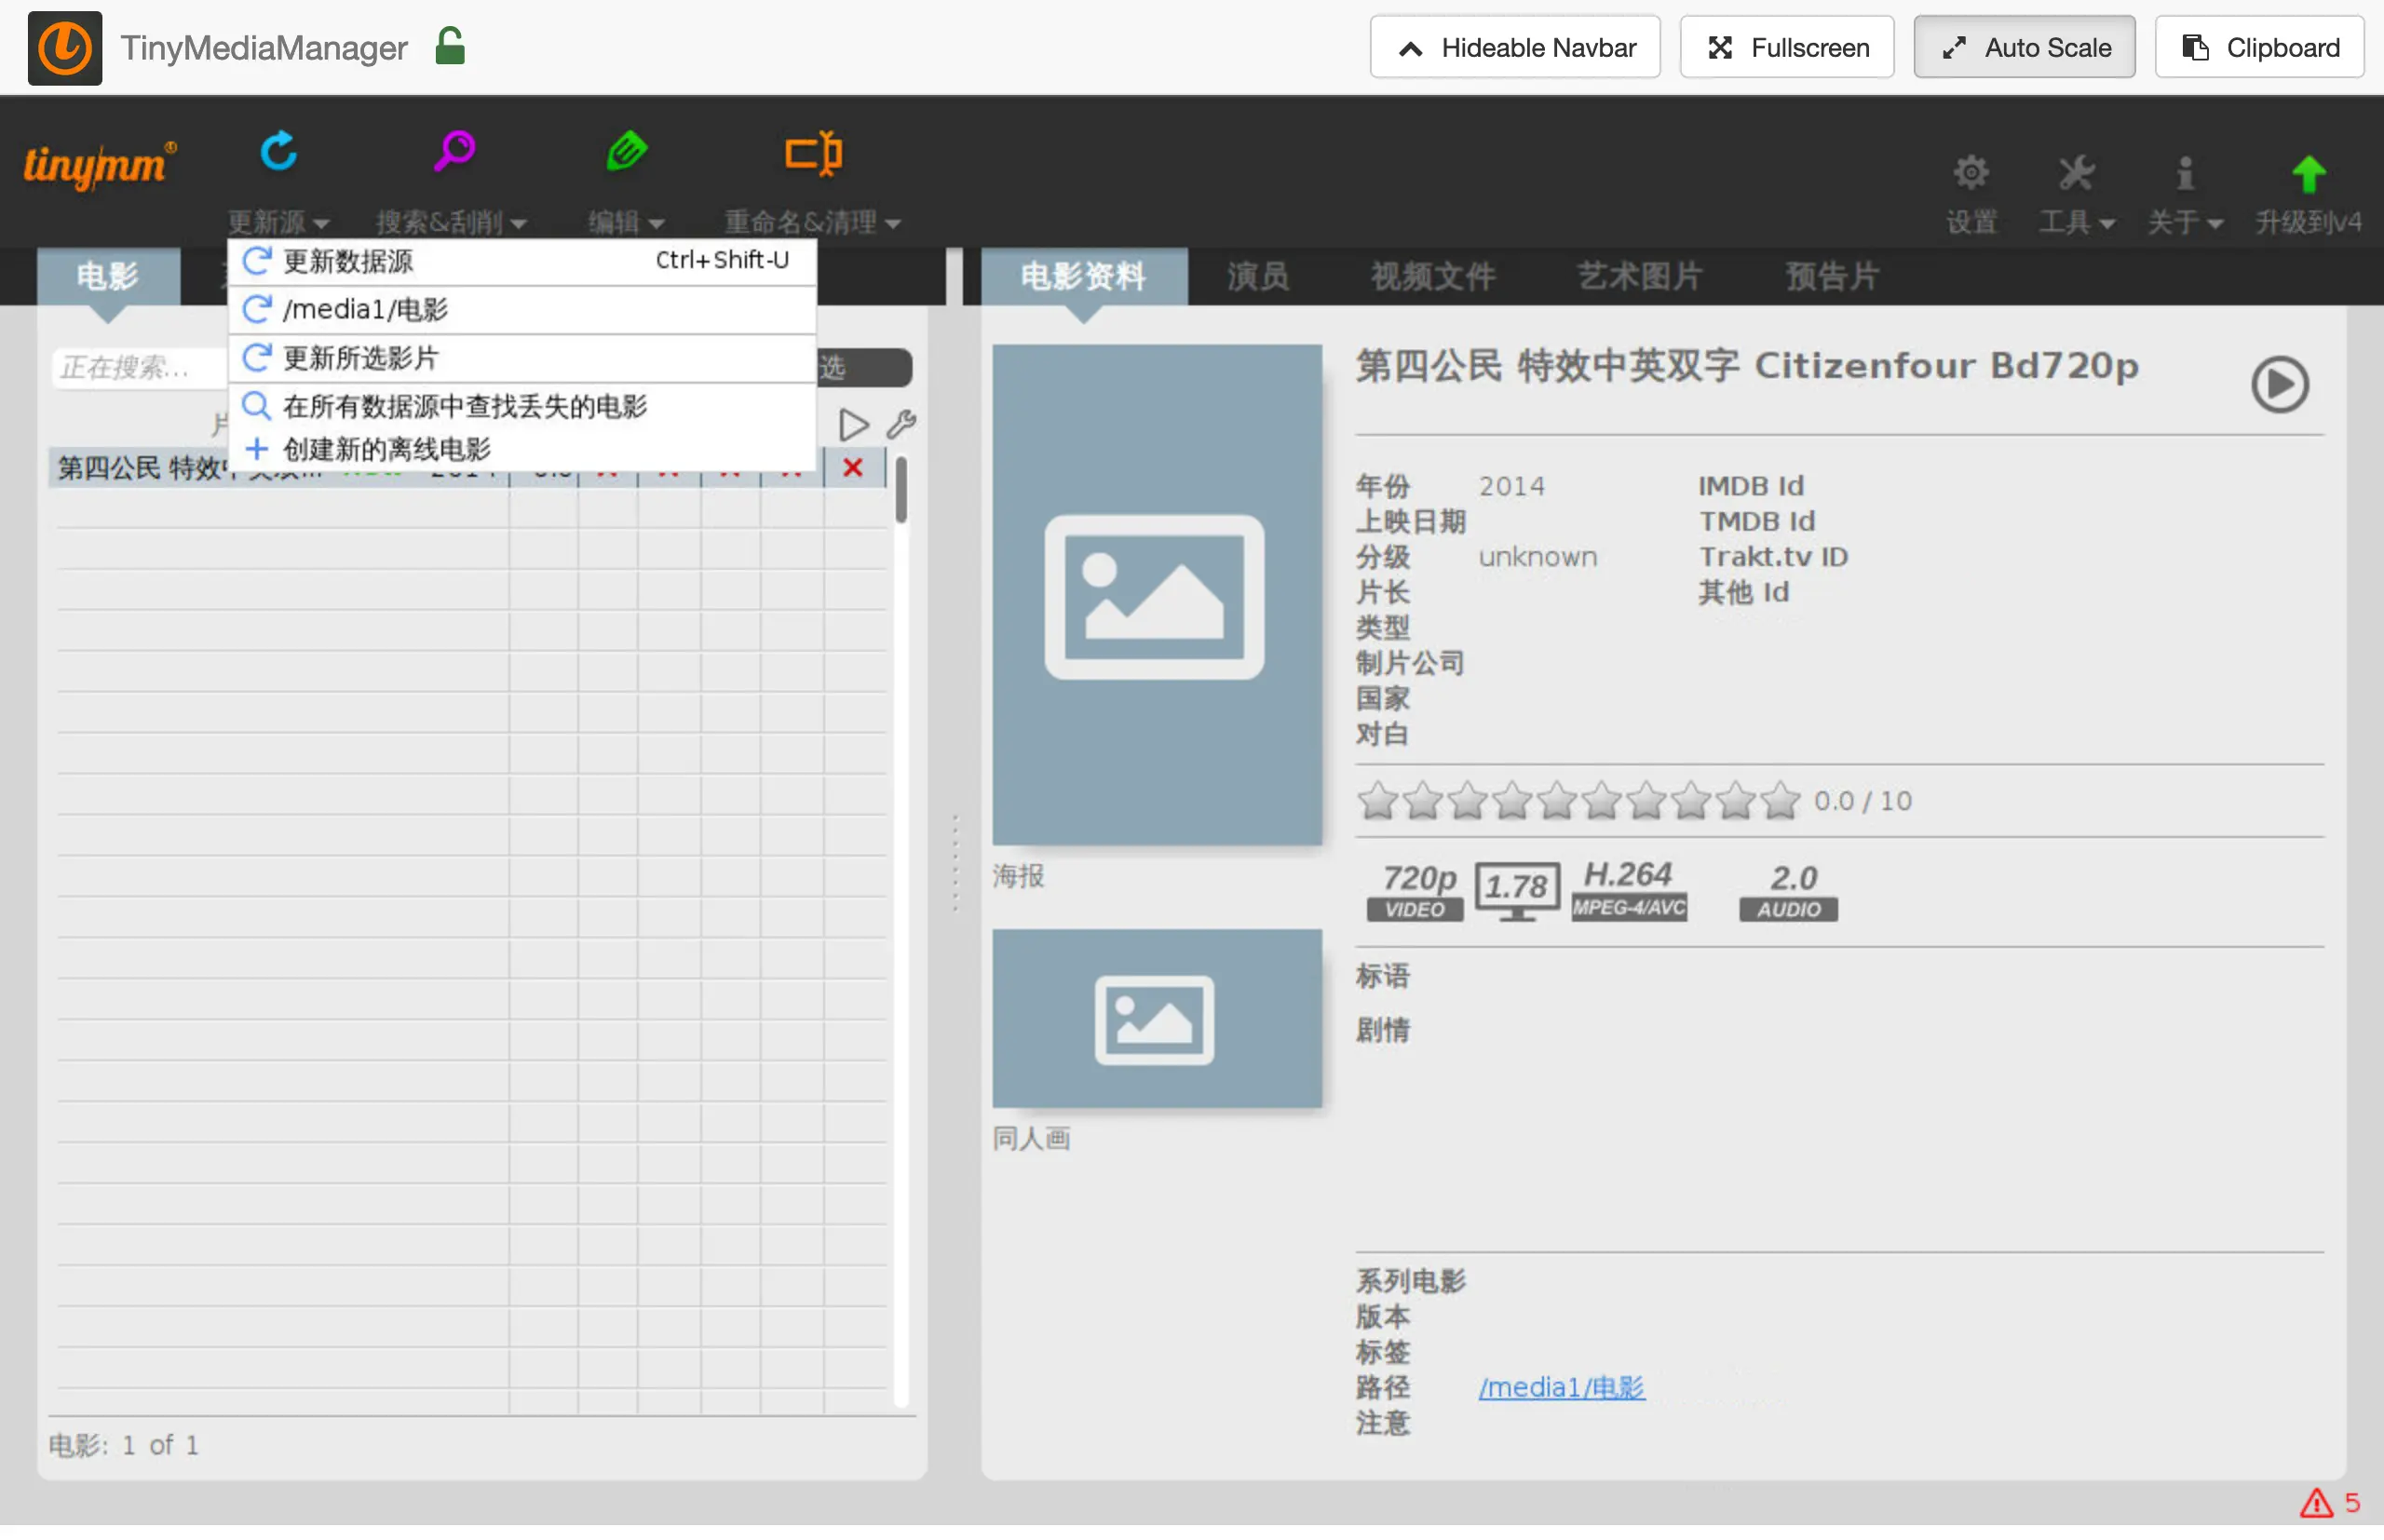Expand the 重命名&清理 dropdown arrow
Screen dimensions: 2384x1540
(x=893, y=223)
